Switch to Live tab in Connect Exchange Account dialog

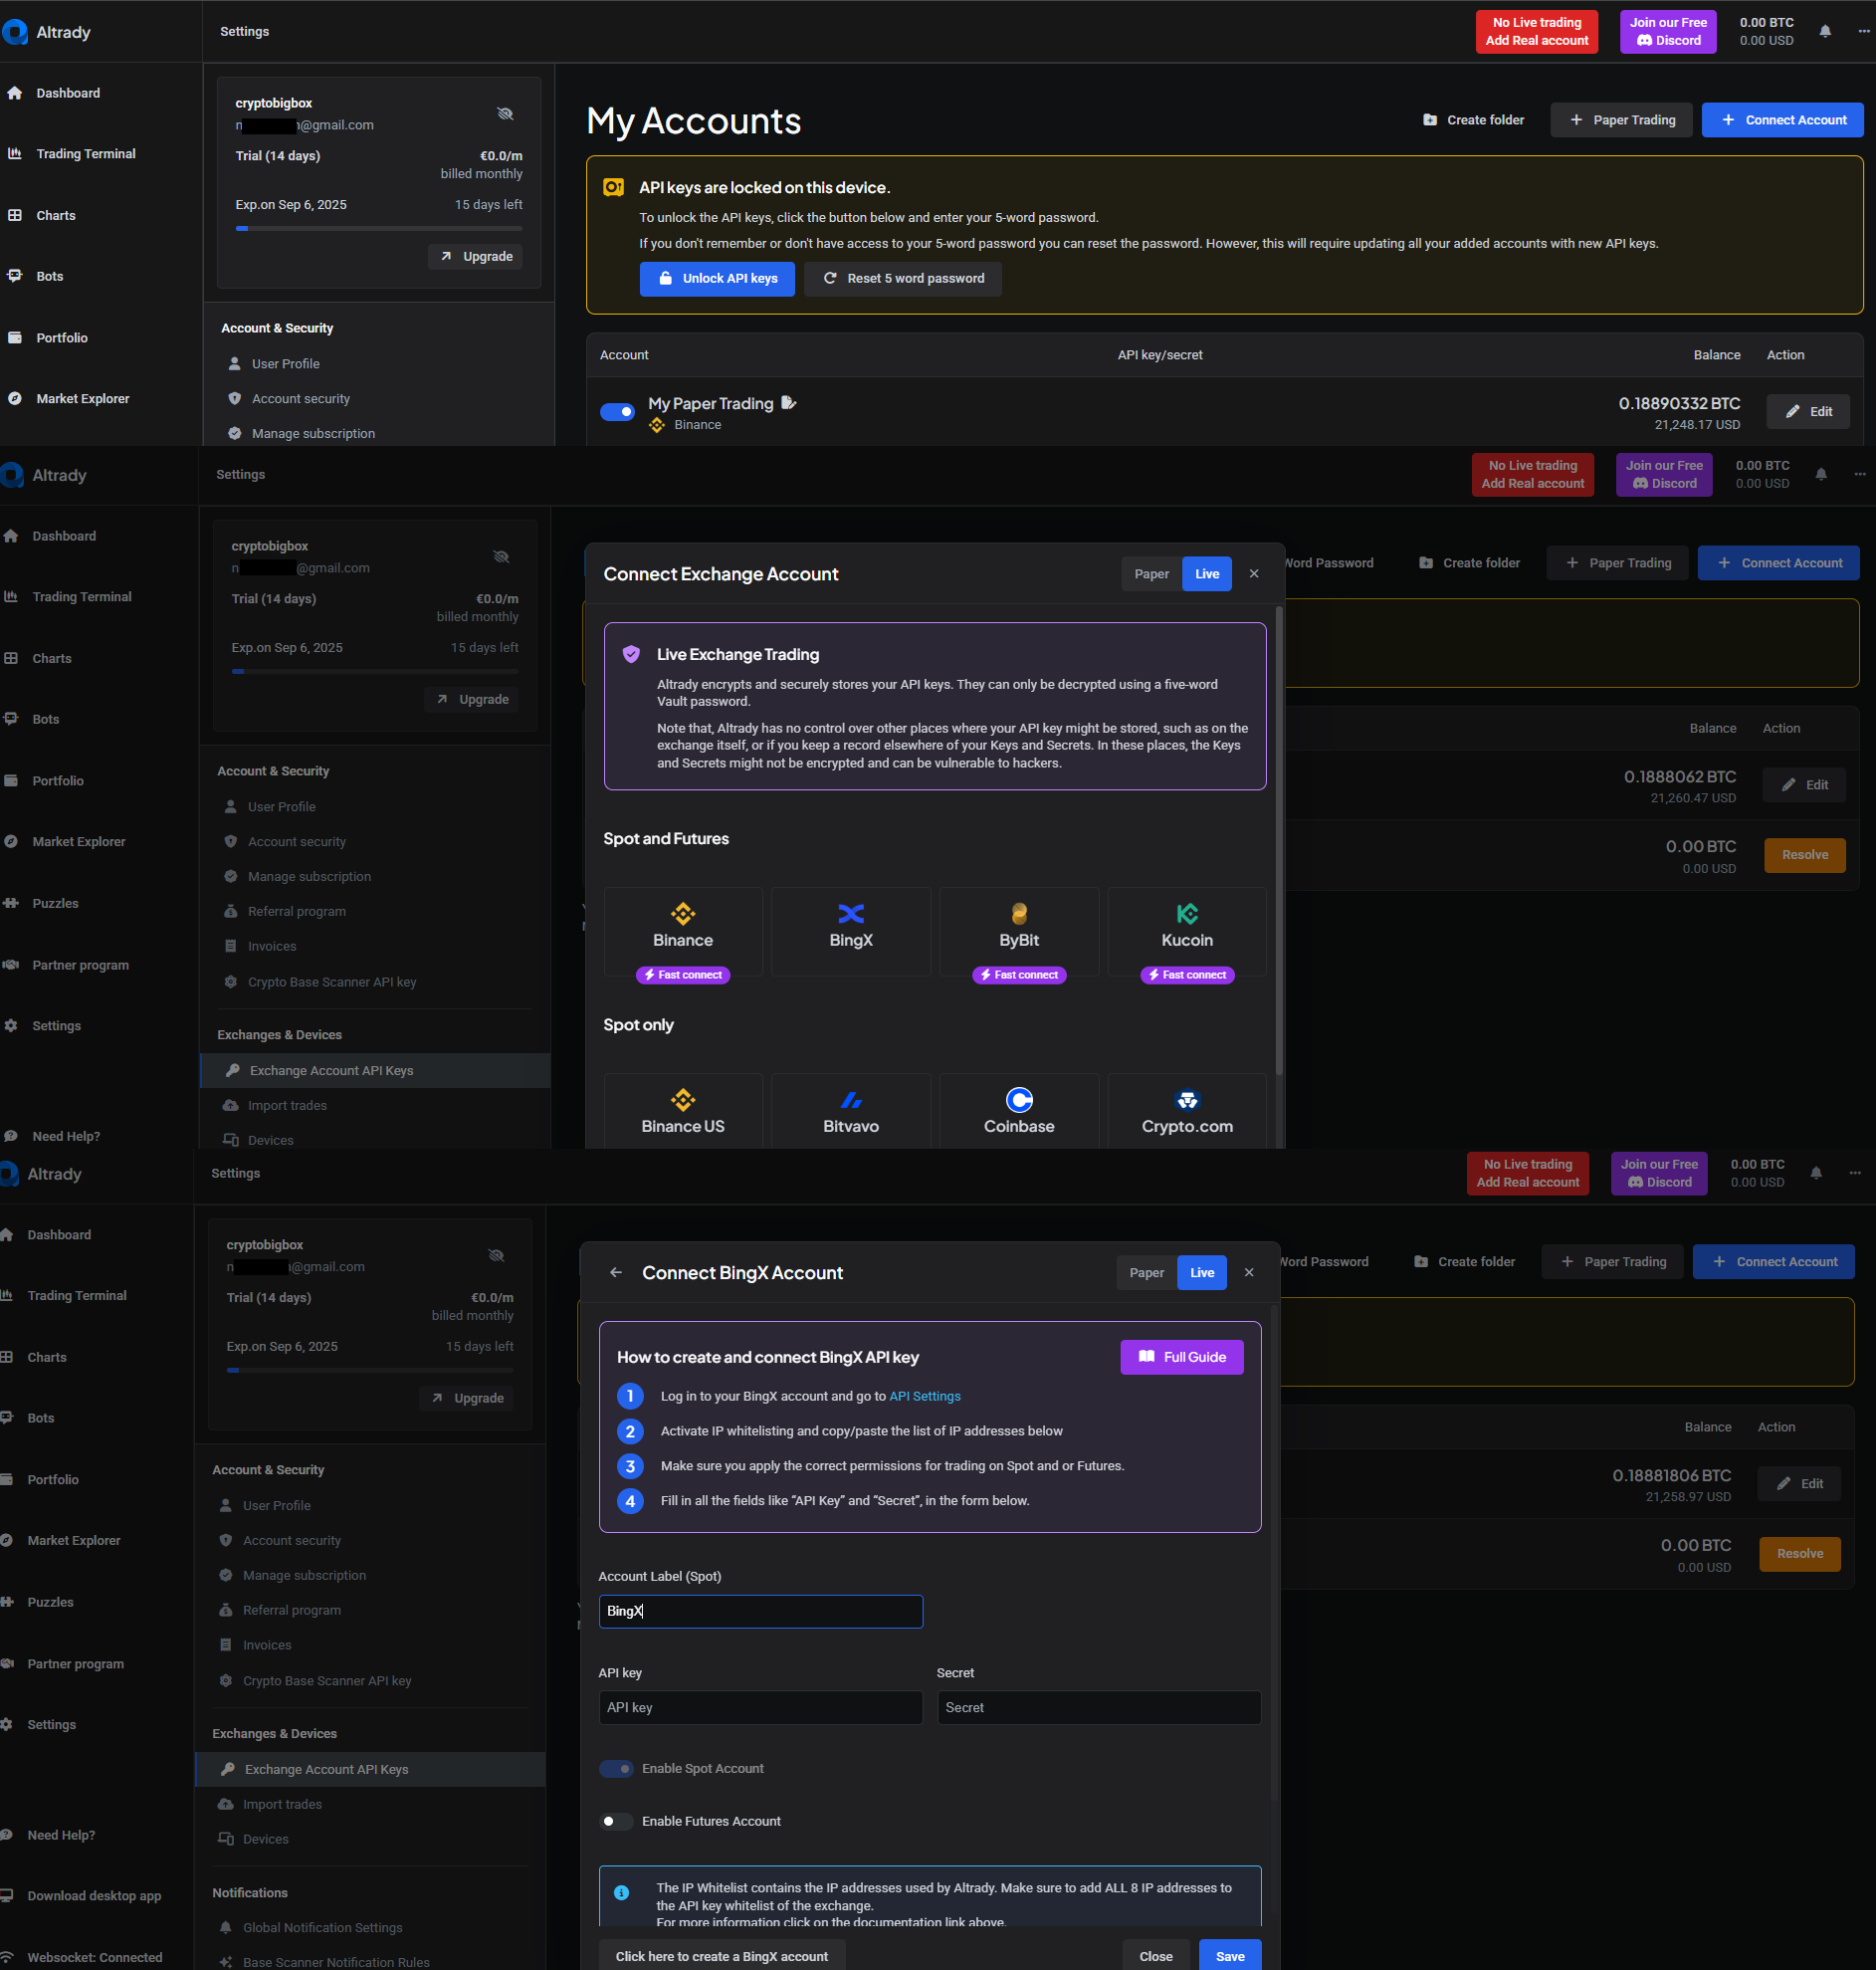pyautogui.click(x=1207, y=574)
